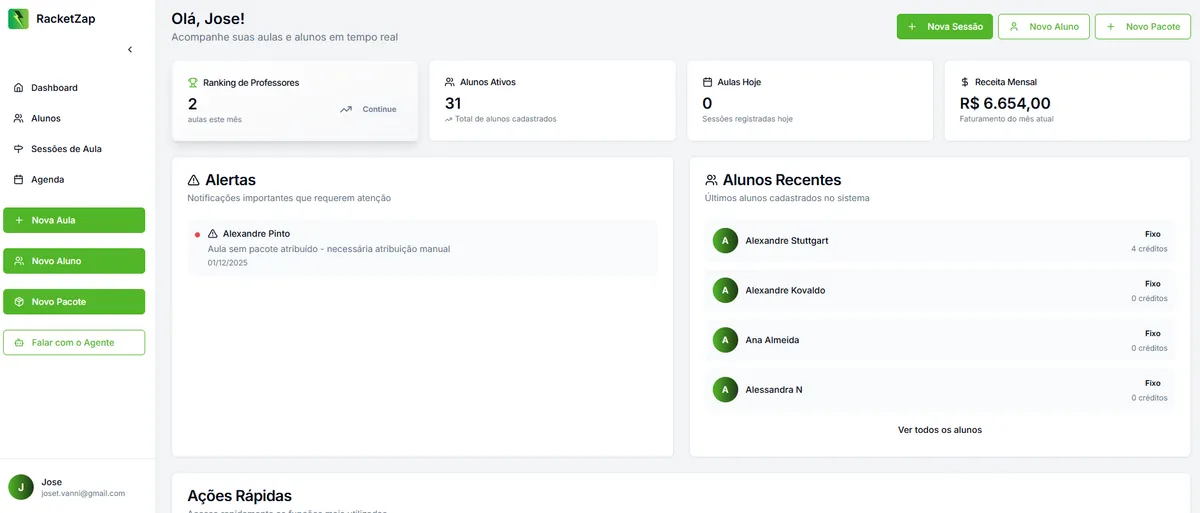1200x513 pixels.
Task: Open Falar com o Agente chat
Action: tap(74, 342)
